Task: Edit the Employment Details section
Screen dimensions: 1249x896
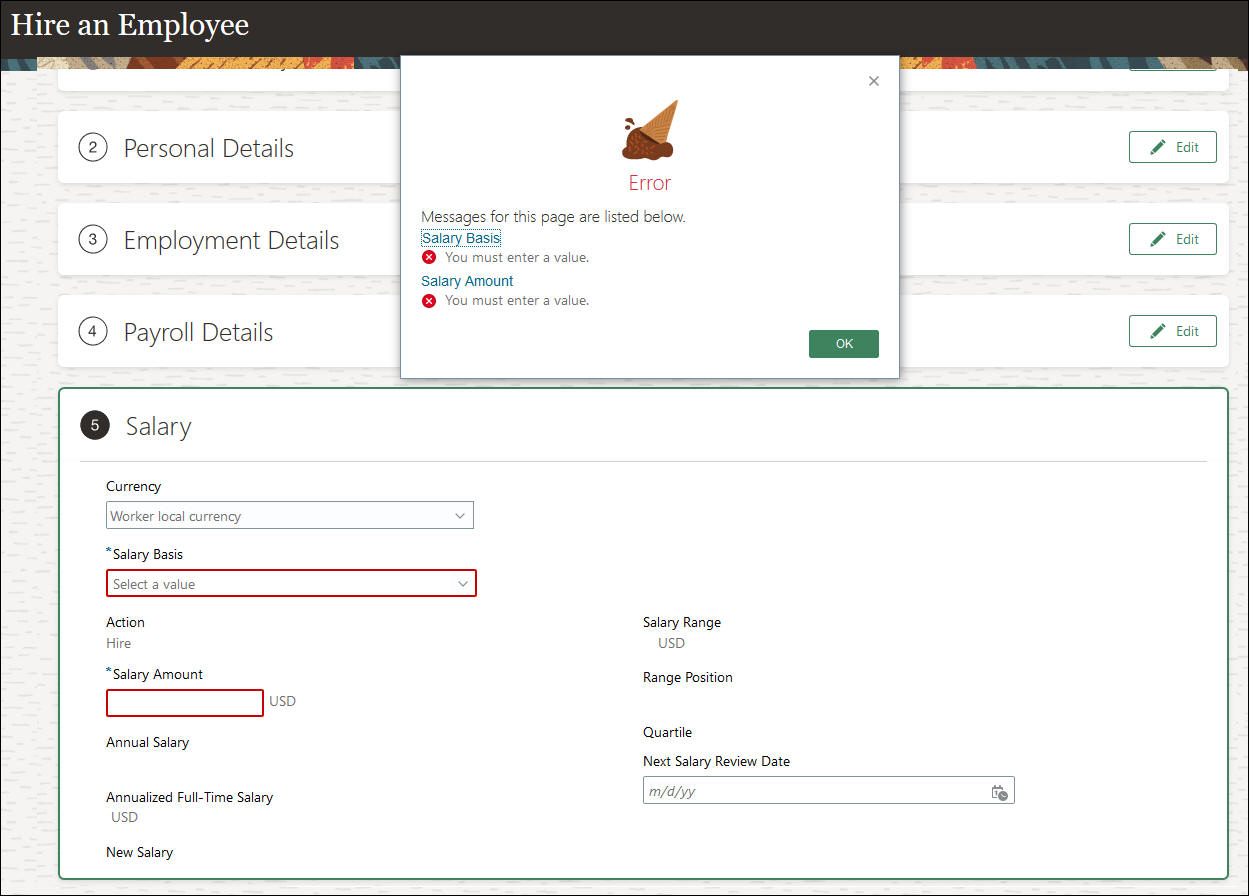Action: click(1172, 239)
